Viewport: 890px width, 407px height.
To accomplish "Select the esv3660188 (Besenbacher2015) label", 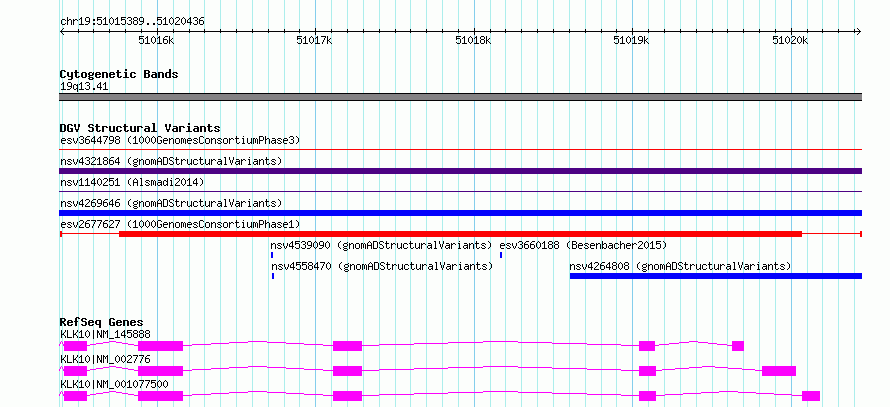I will click(583, 245).
